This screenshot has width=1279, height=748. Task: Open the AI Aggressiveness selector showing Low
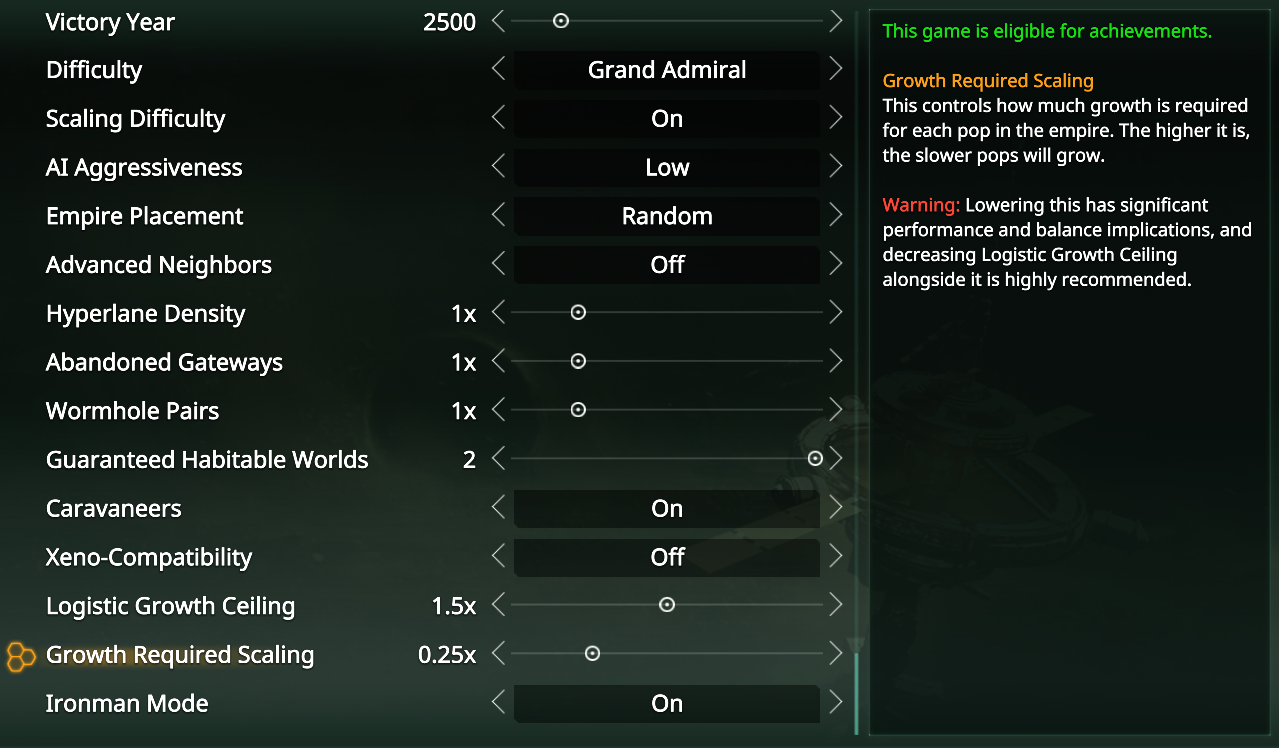pos(666,167)
